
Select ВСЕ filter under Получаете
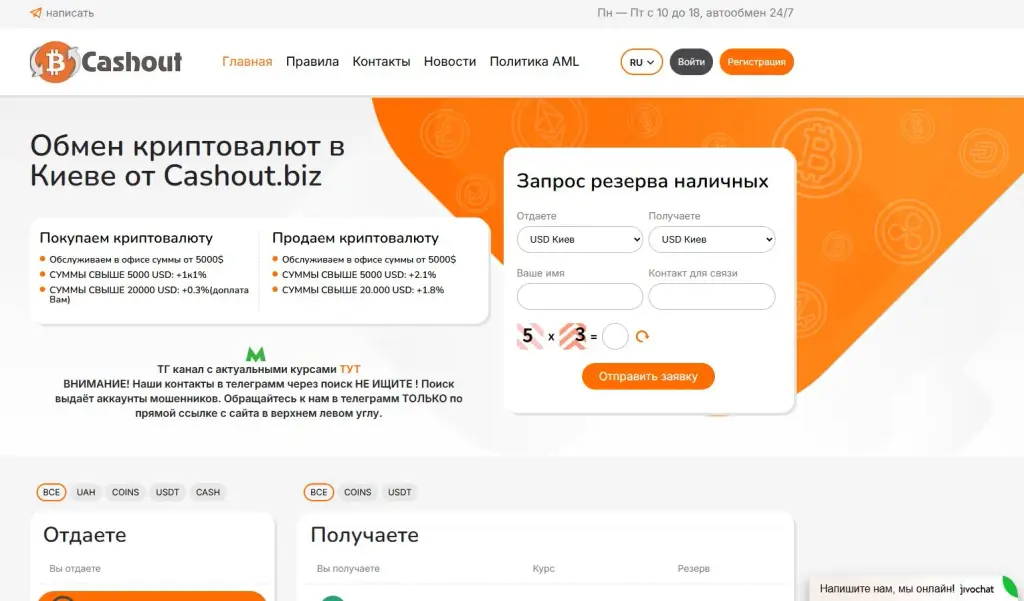coord(319,492)
